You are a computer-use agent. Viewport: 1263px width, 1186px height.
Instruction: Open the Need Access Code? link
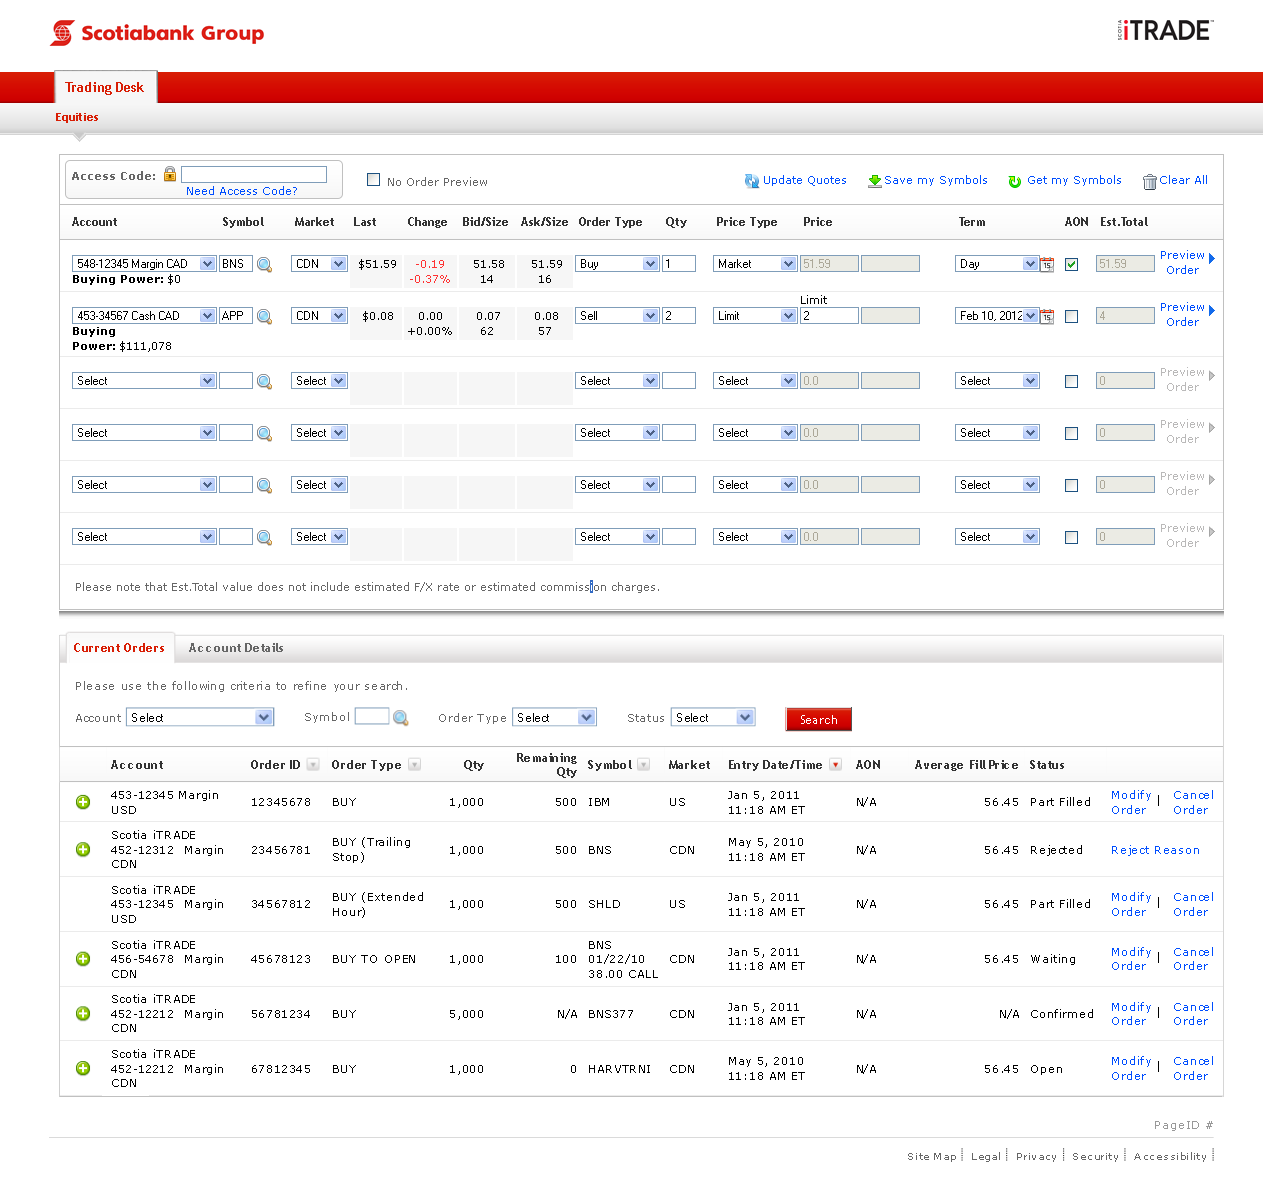pos(241,191)
